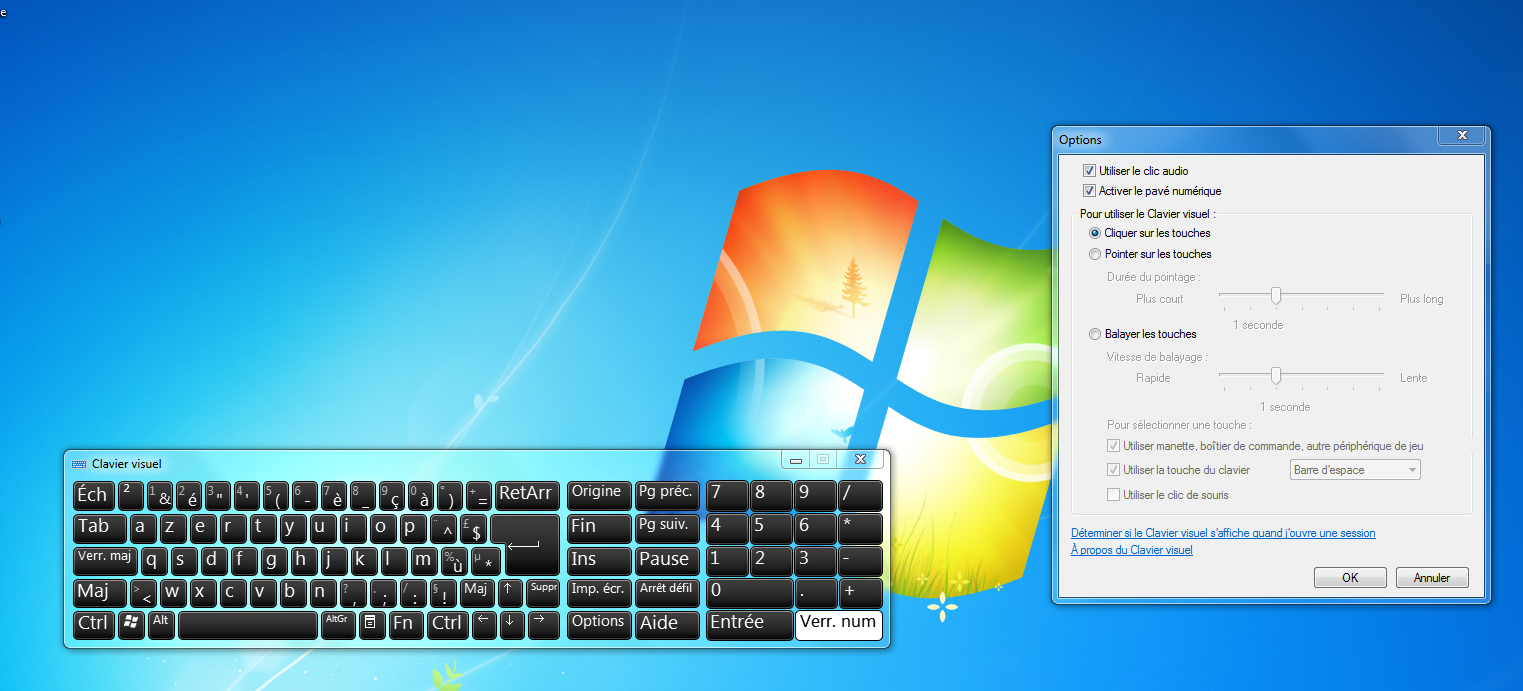
Task: Click the Options key on keyboard
Action: pyautogui.click(x=599, y=624)
